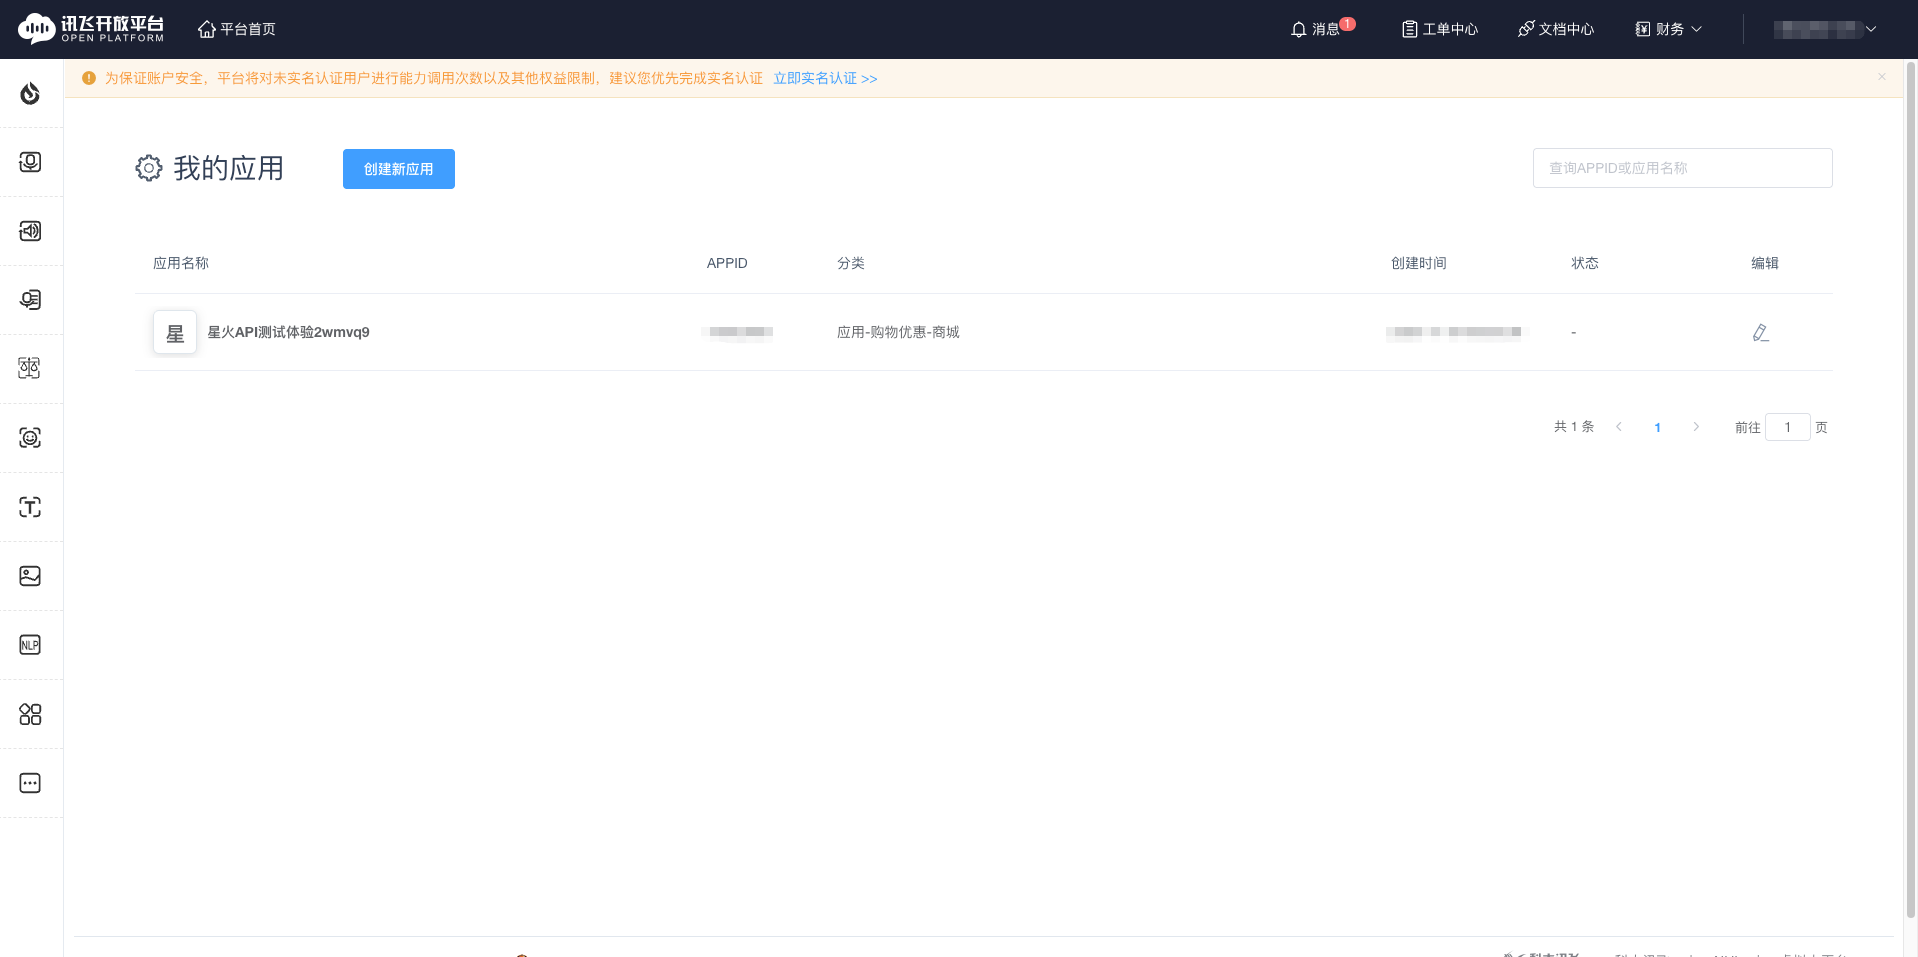
Task: Open speech synthesis speaker sidebar icon
Action: [x=30, y=231]
